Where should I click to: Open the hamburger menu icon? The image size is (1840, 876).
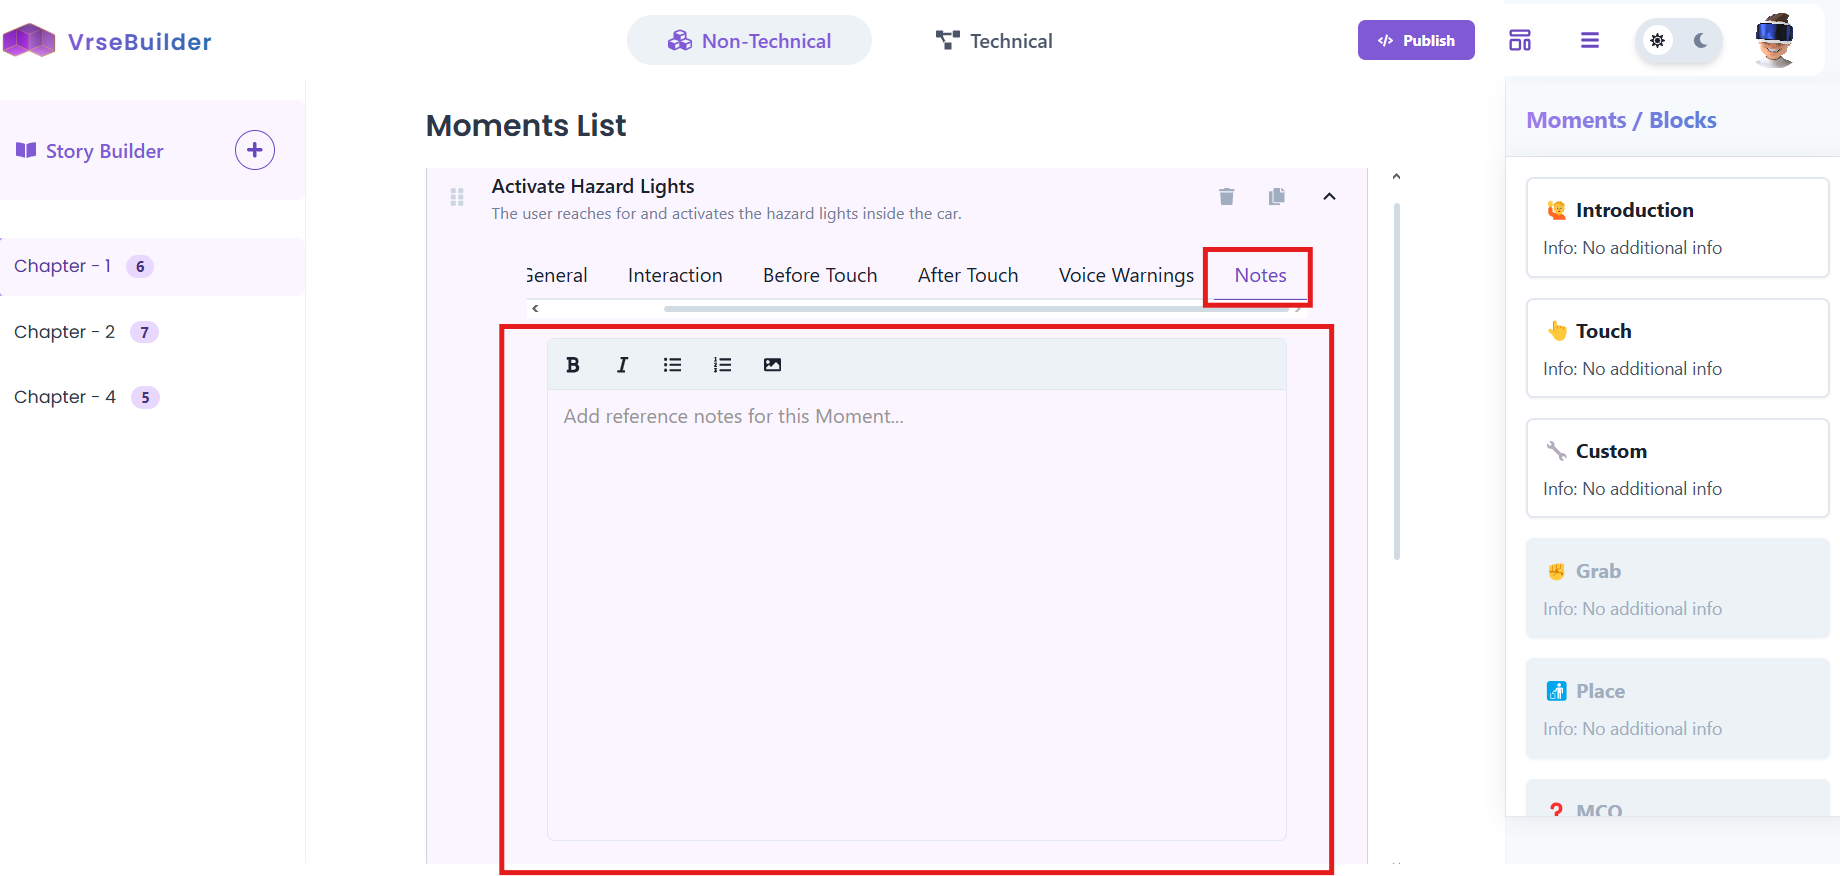(1589, 40)
